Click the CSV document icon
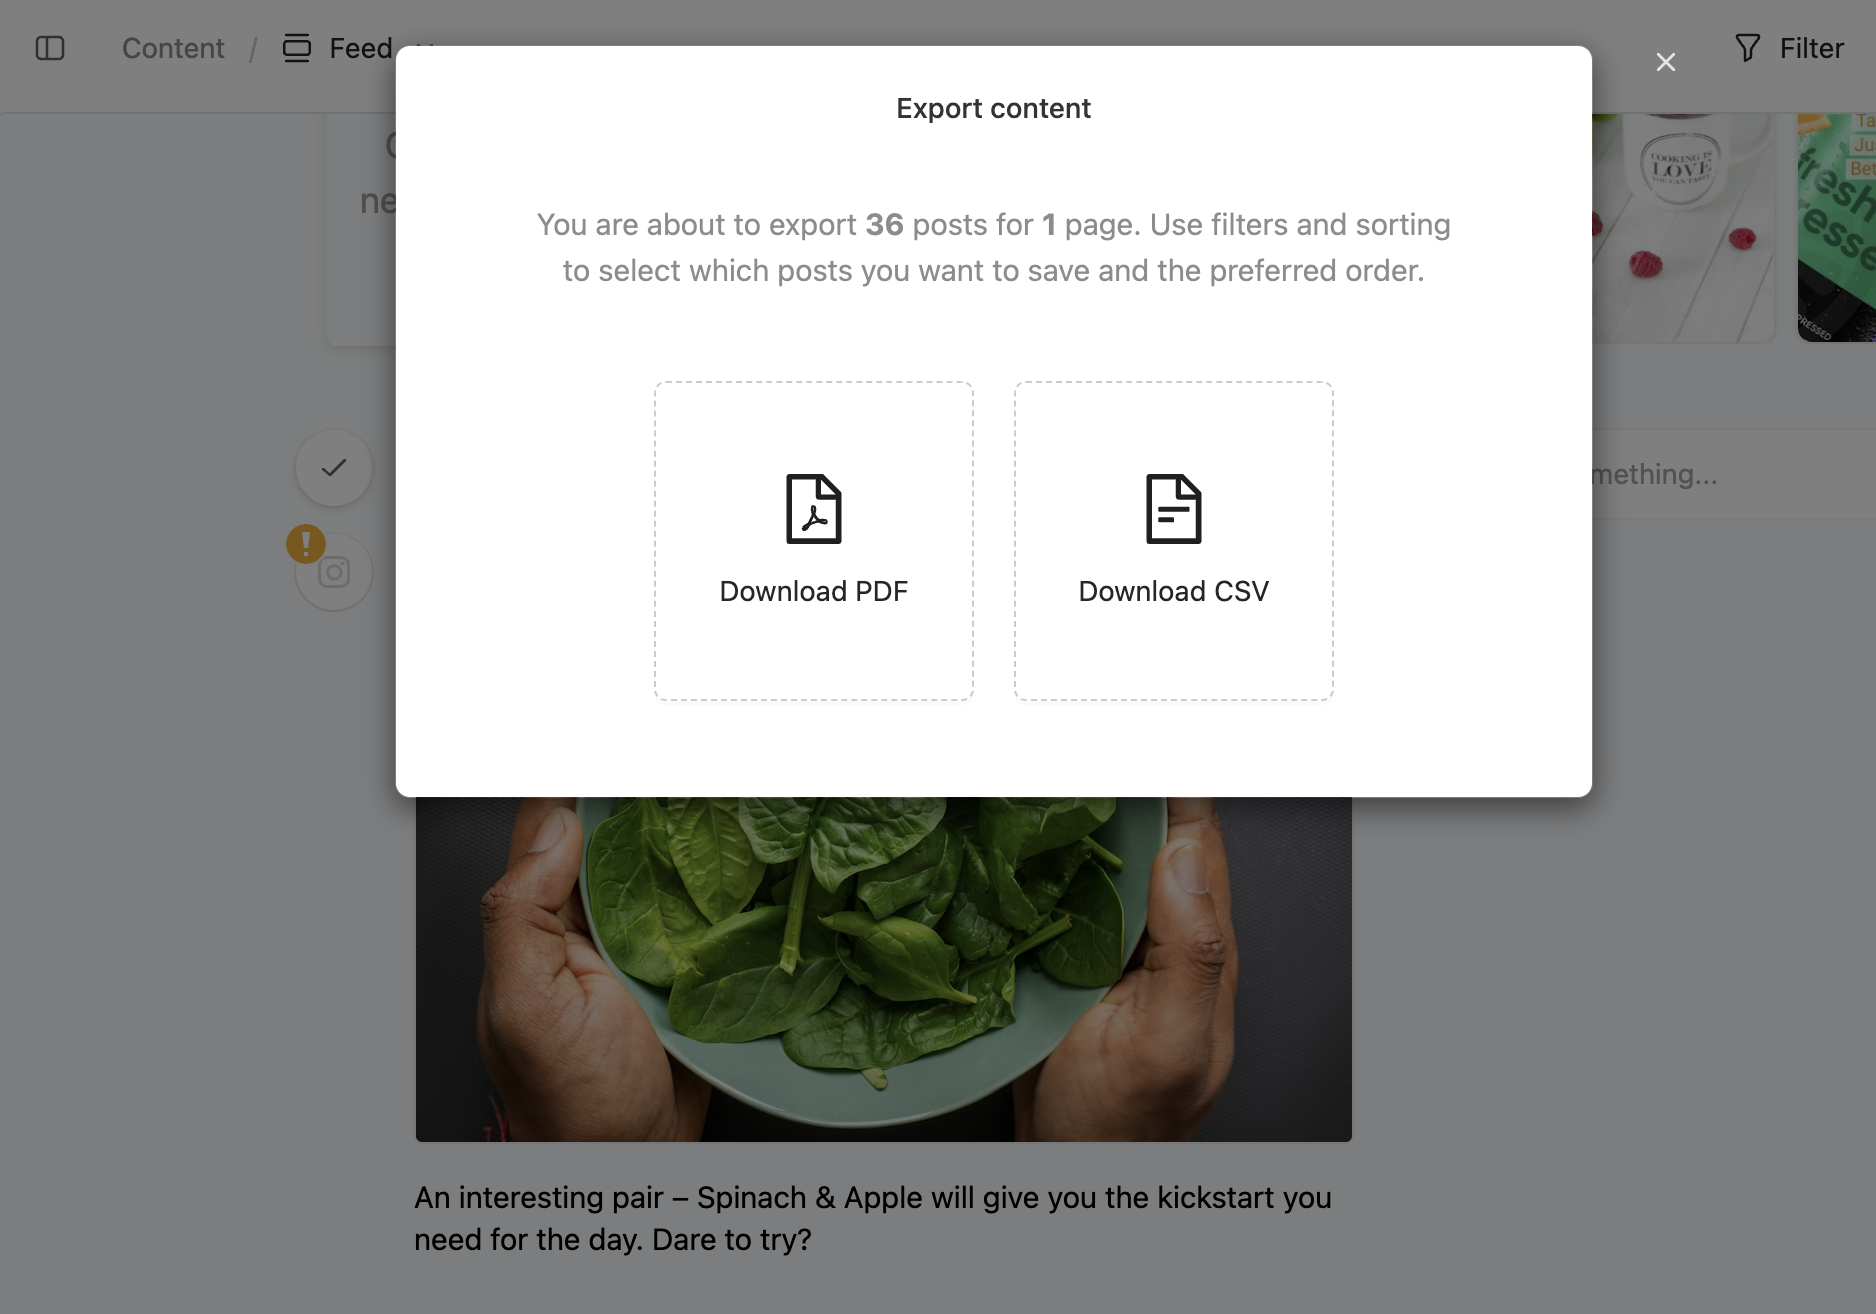Viewport: 1876px width, 1314px height. click(x=1173, y=509)
